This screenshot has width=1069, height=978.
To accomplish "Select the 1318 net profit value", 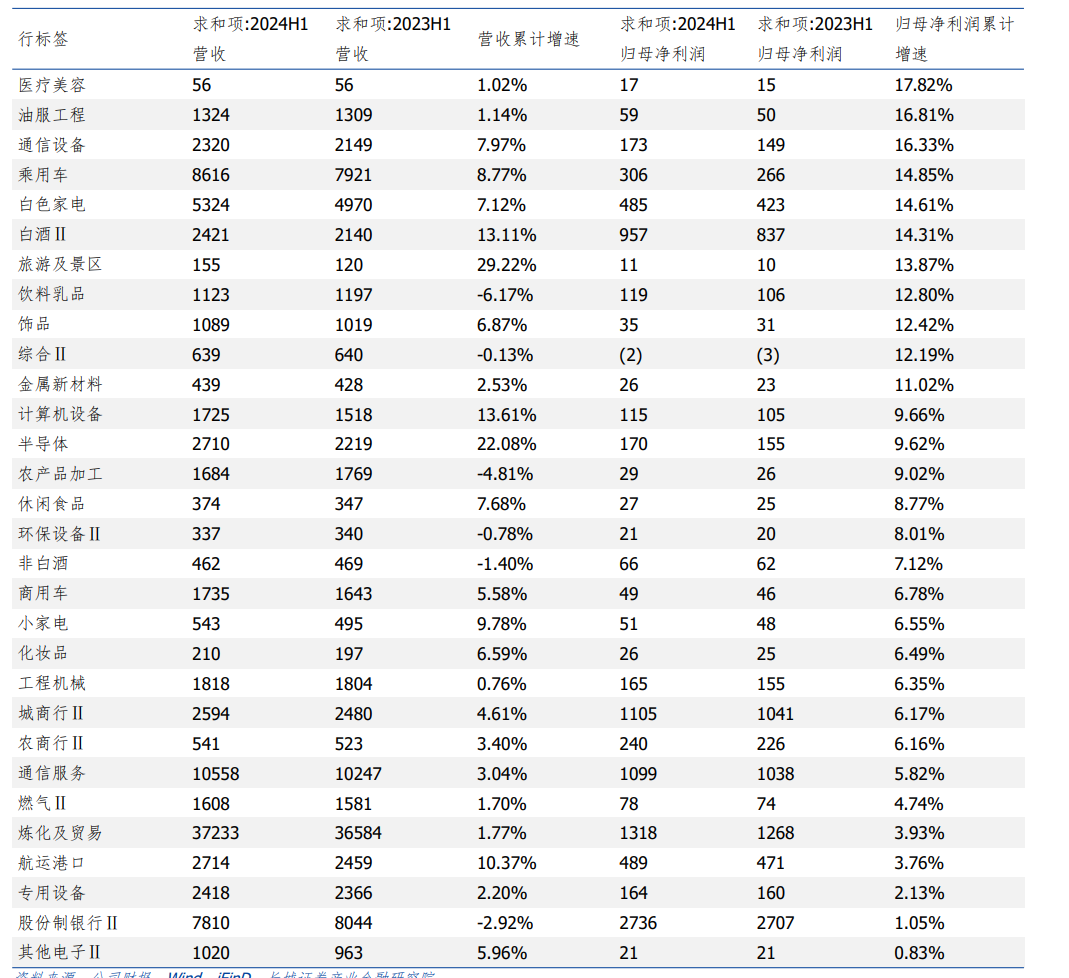I will tap(638, 833).
